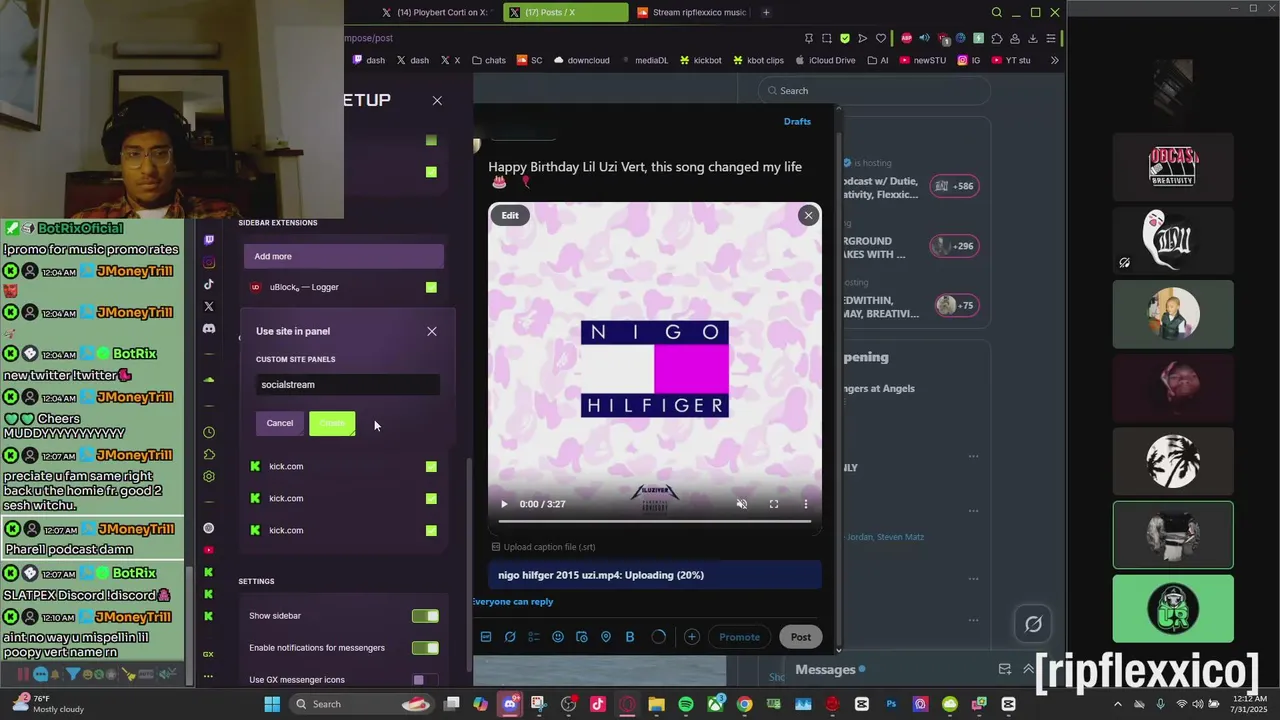The image size is (1280, 720).
Task: Open the X panel in the sidebar
Action: tap(209, 306)
